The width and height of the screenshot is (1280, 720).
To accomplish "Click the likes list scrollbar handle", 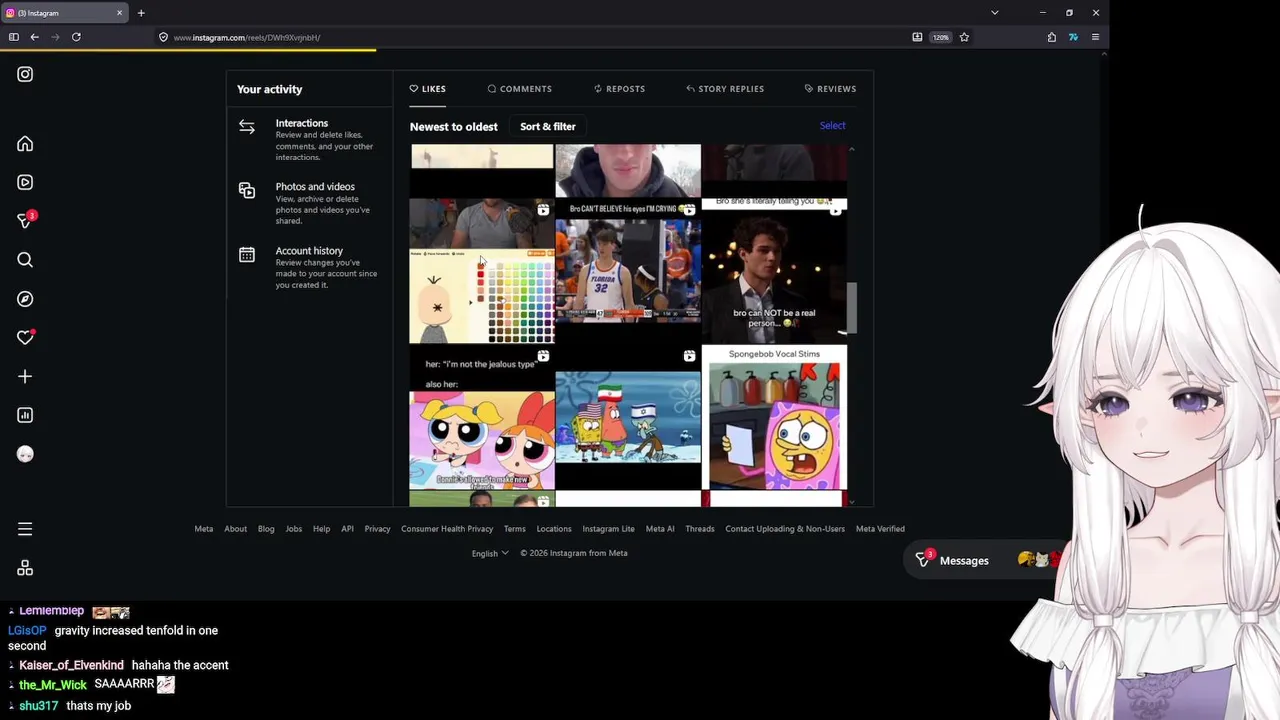I will [x=852, y=308].
